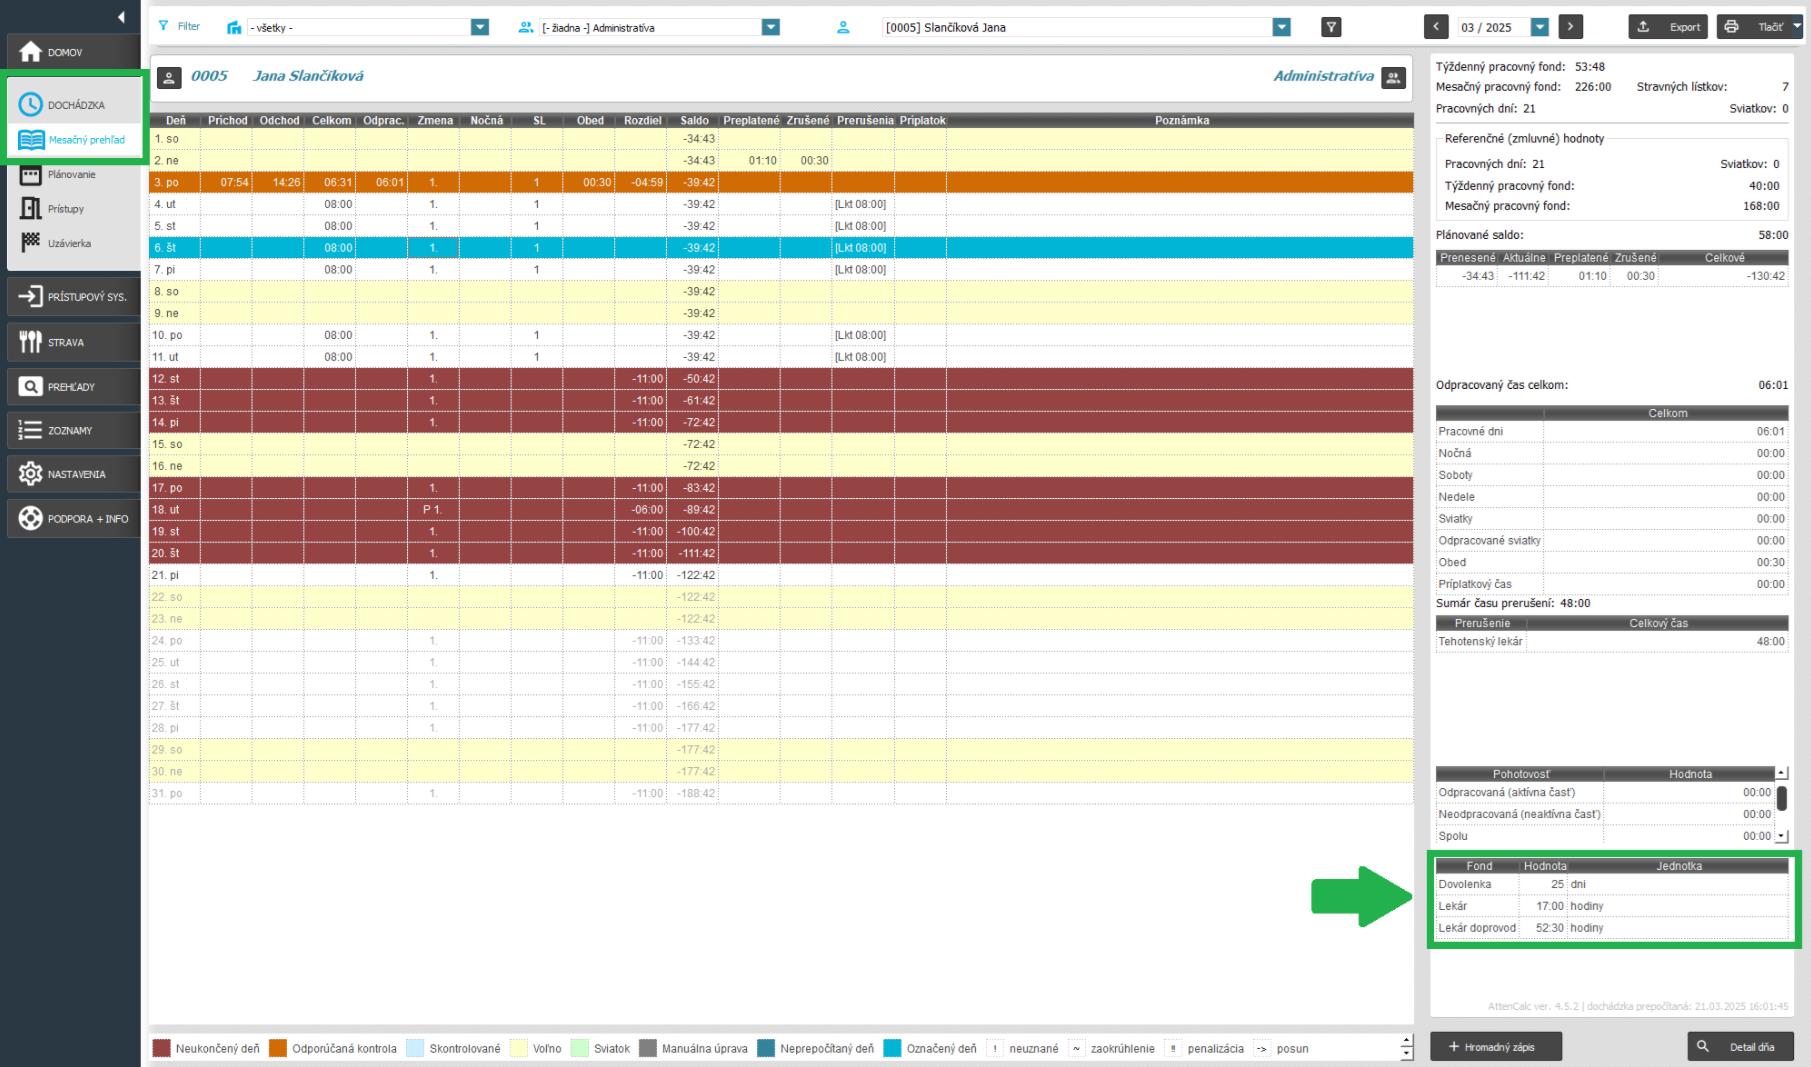Screen dimensions: 1811x1067
Task: Select the Uzávierka submenu item
Action: tap(70, 244)
